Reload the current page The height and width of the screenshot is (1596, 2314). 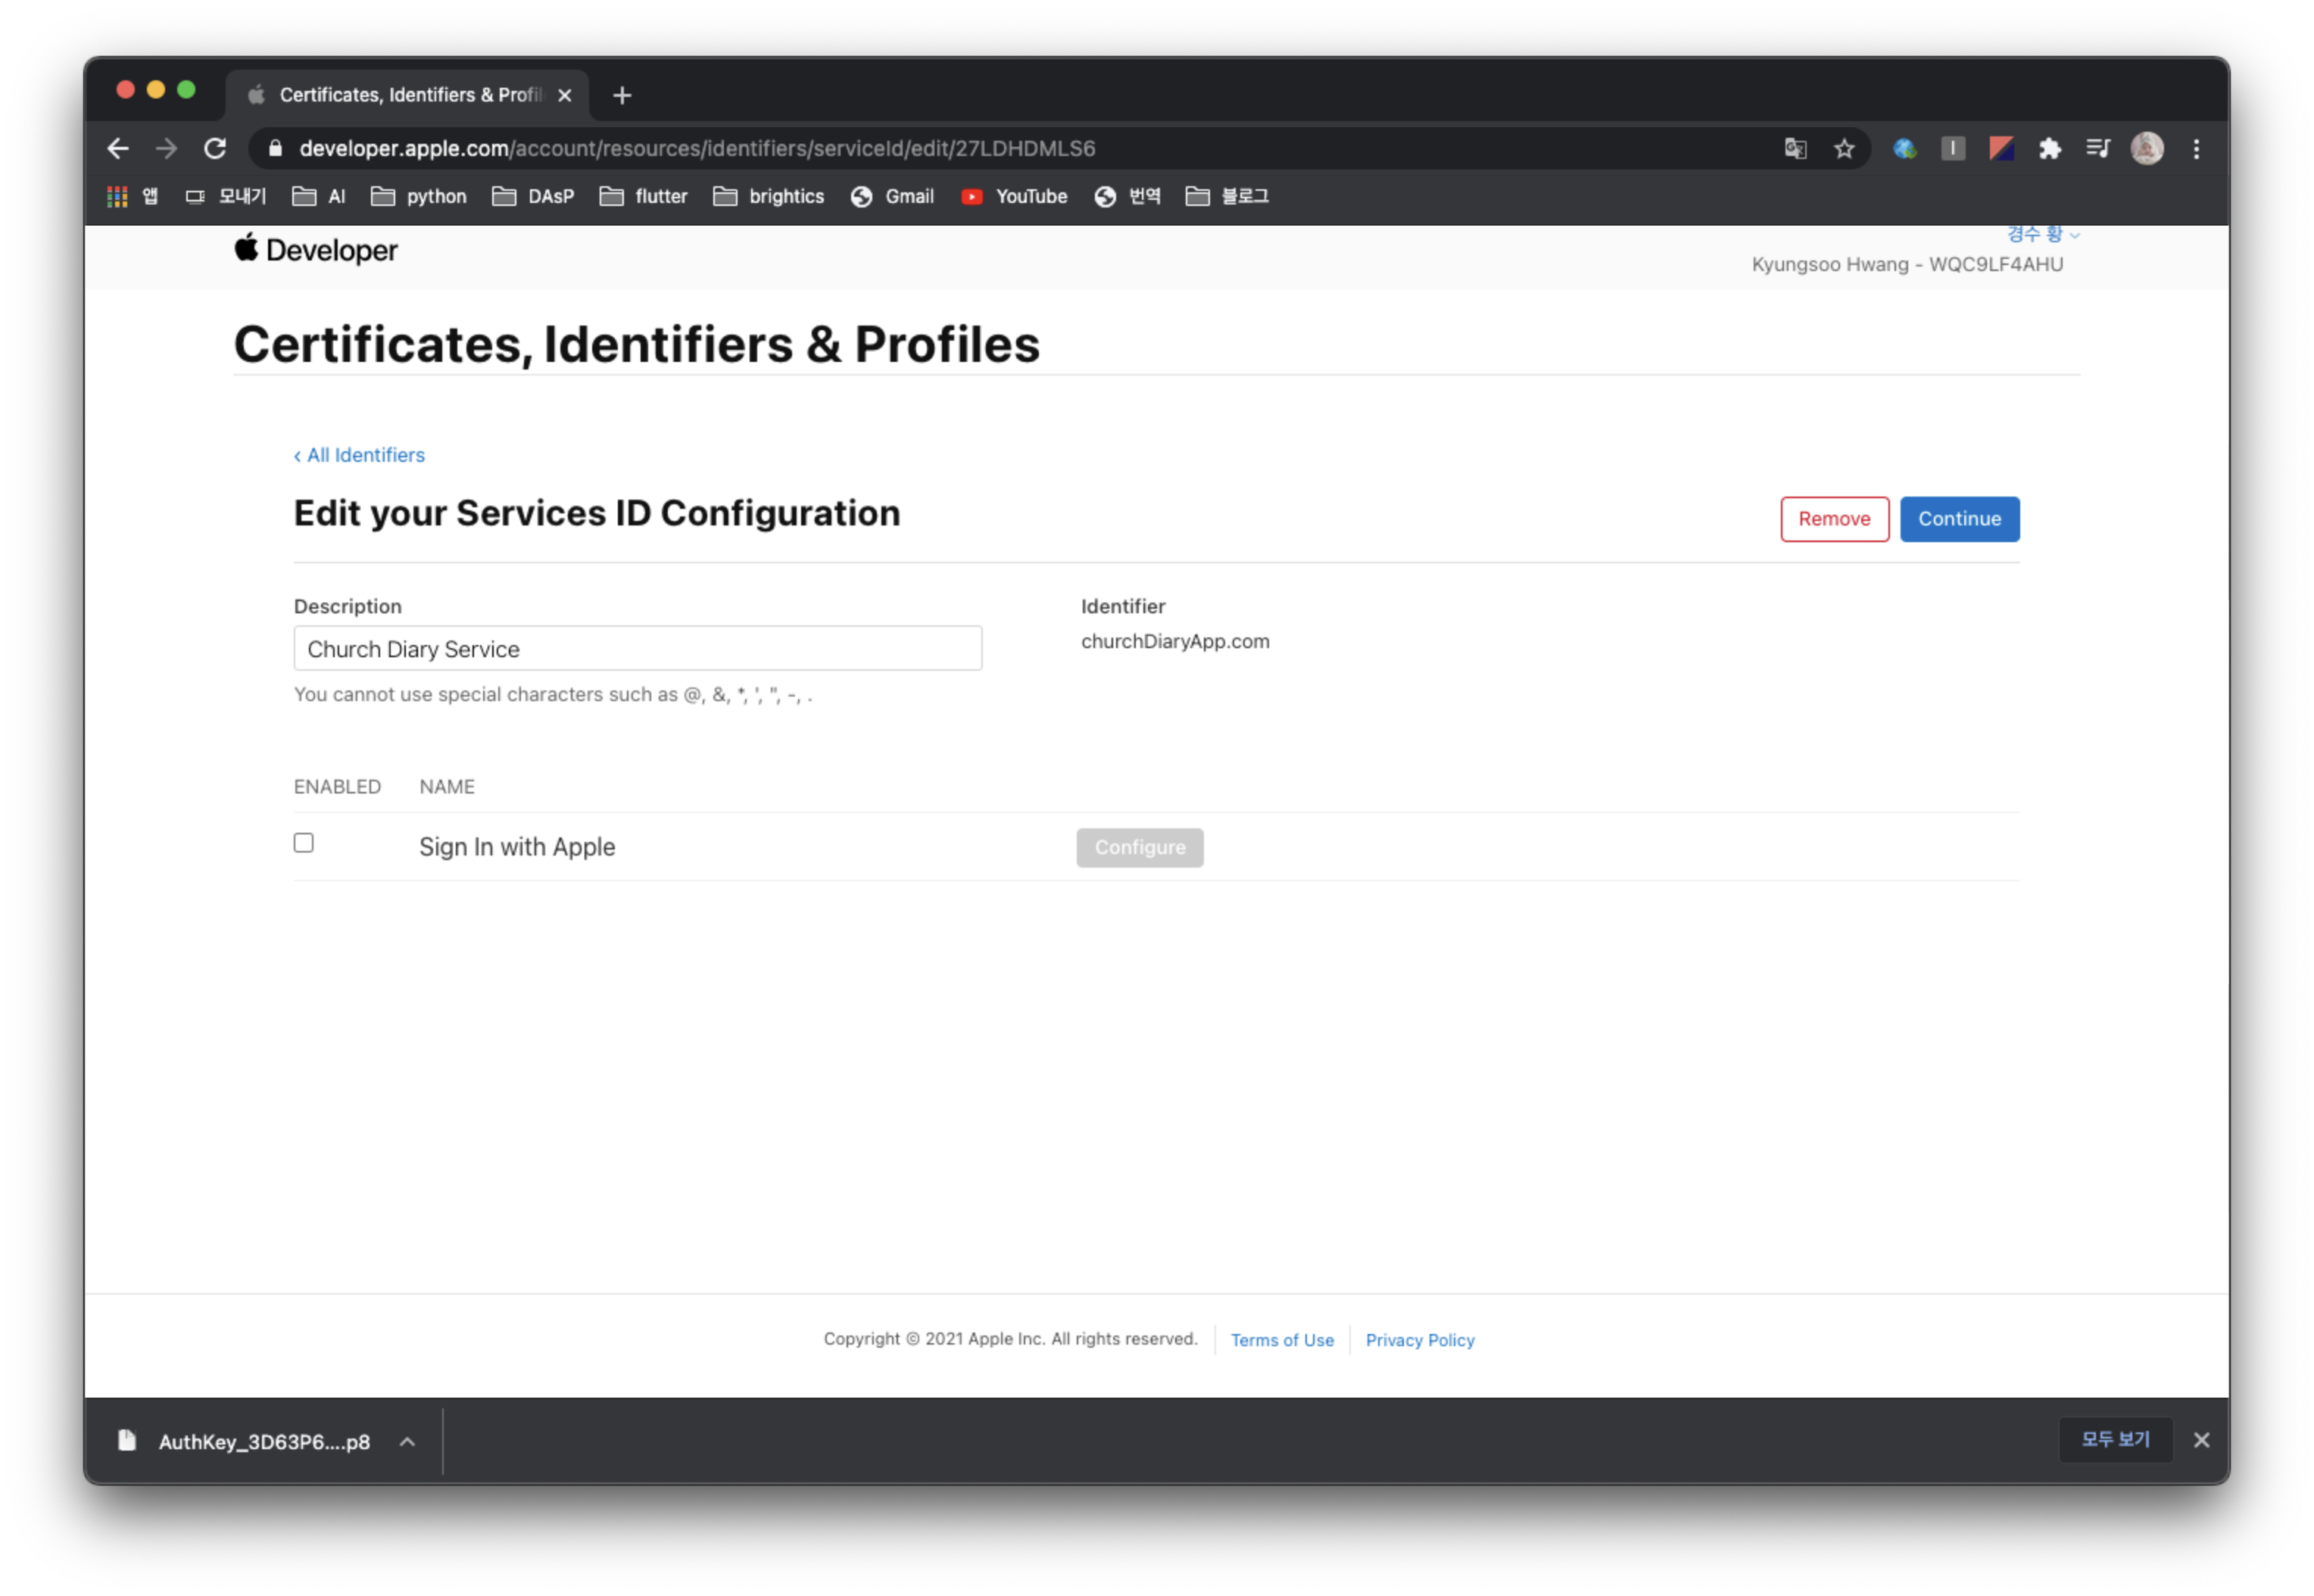(x=215, y=149)
